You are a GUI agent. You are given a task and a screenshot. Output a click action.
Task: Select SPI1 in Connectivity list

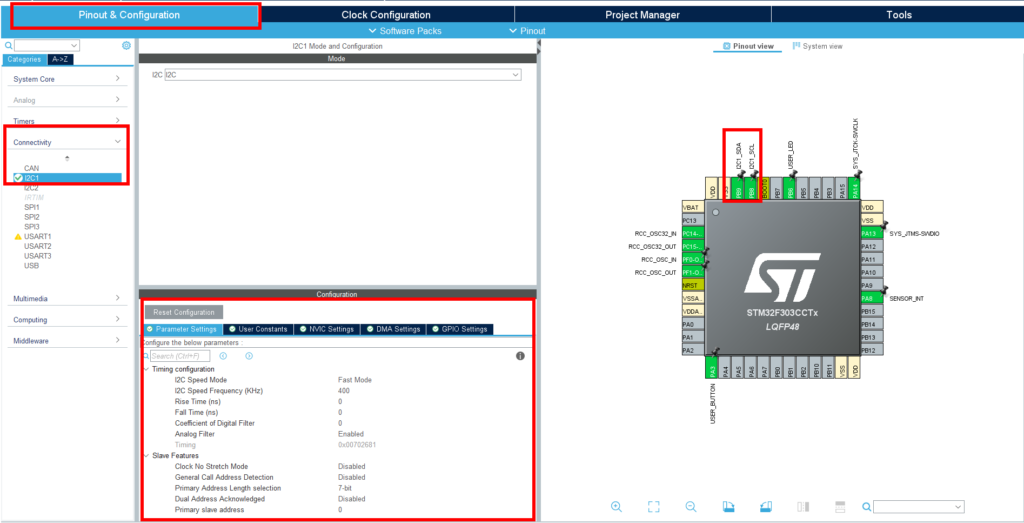pos(32,207)
